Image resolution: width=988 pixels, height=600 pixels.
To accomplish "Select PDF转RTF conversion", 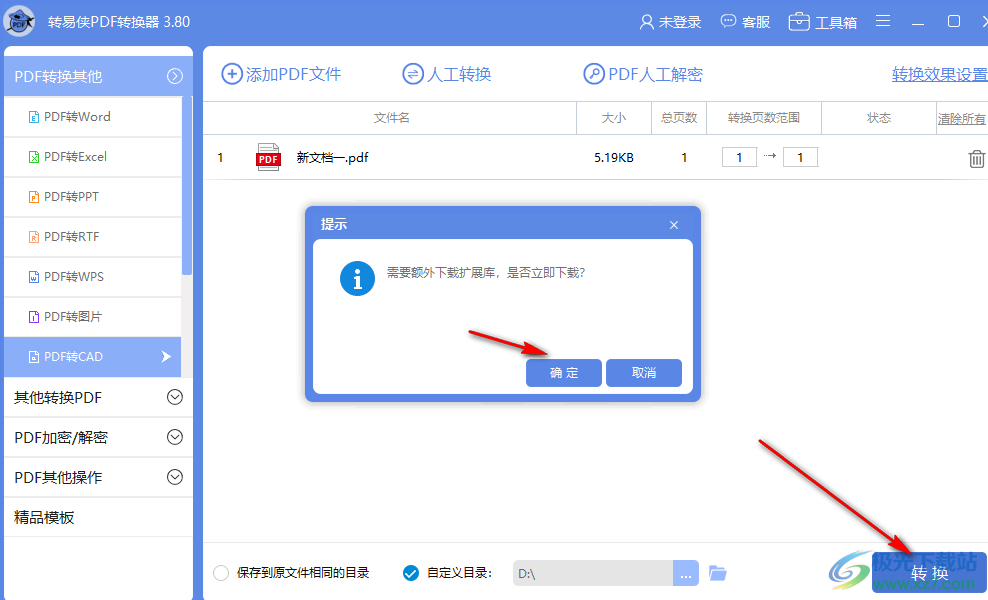I will [x=93, y=236].
